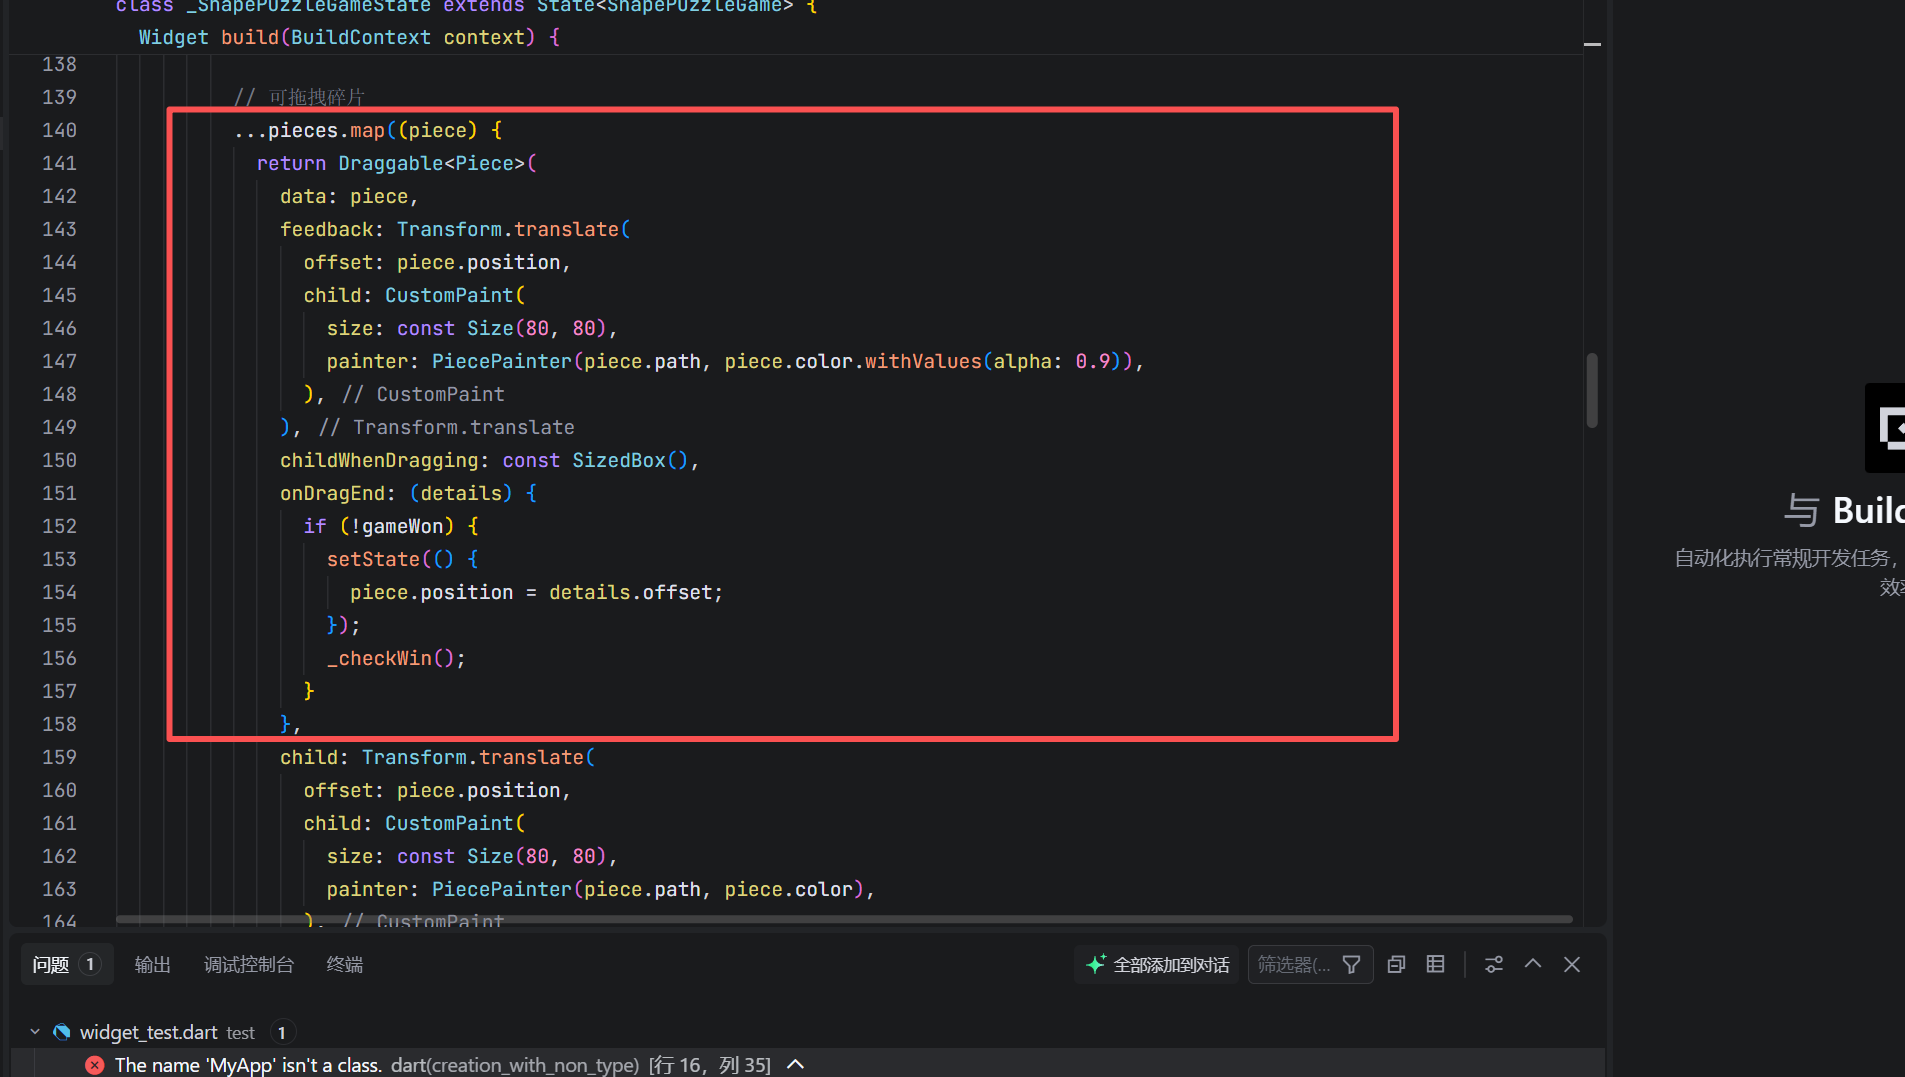Click the funnel filter icon
Image resolution: width=1905 pixels, height=1077 pixels.
coord(1351,964)
